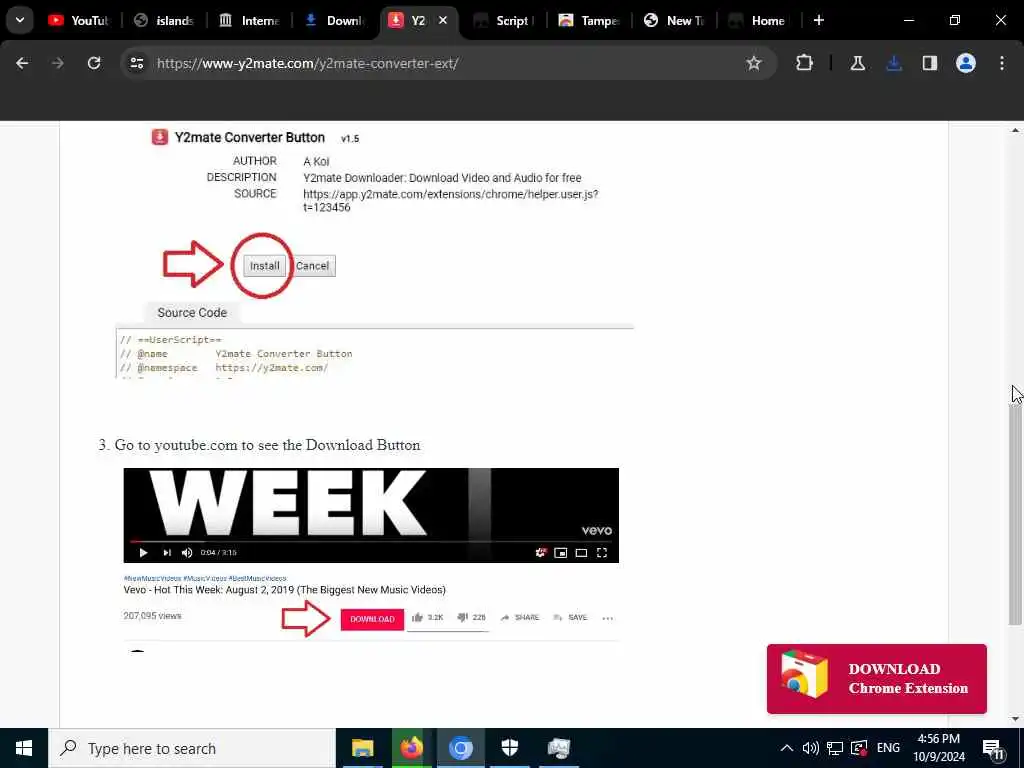Click the app.y2mate.com source URL text
This screenshot has width=1024, height=768.
coord(451,200)
